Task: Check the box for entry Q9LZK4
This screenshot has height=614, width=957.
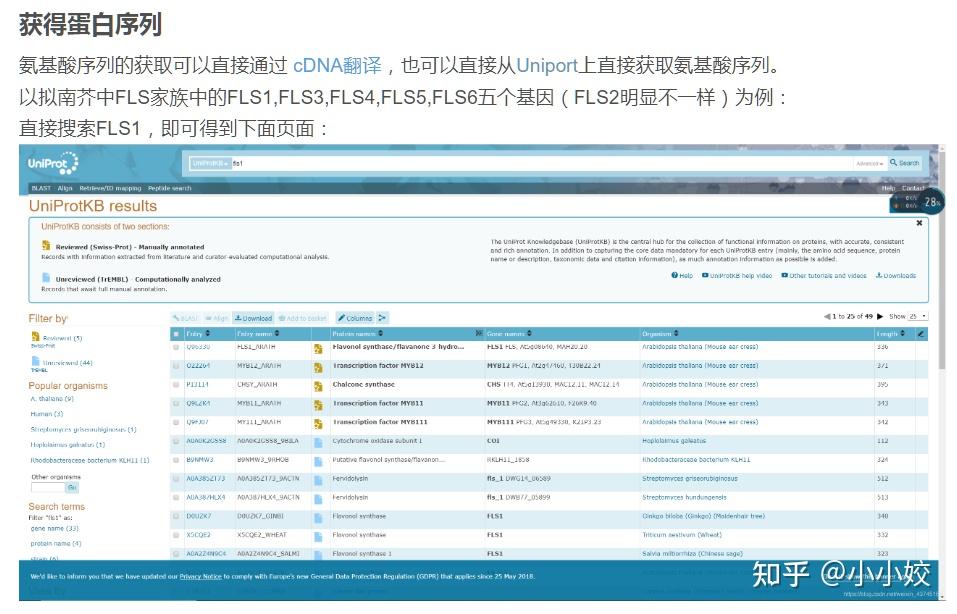Action: (x=176, y=403)
